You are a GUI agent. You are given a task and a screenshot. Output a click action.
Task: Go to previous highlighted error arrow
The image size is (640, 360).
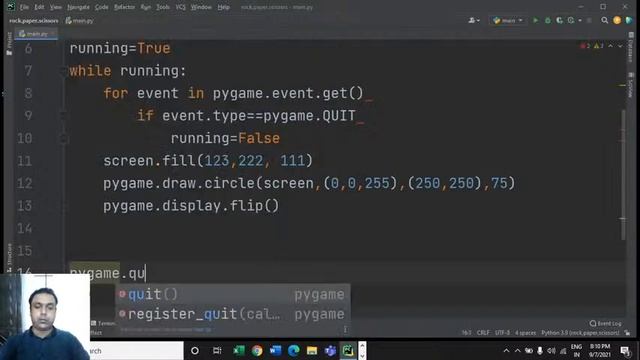611,46
